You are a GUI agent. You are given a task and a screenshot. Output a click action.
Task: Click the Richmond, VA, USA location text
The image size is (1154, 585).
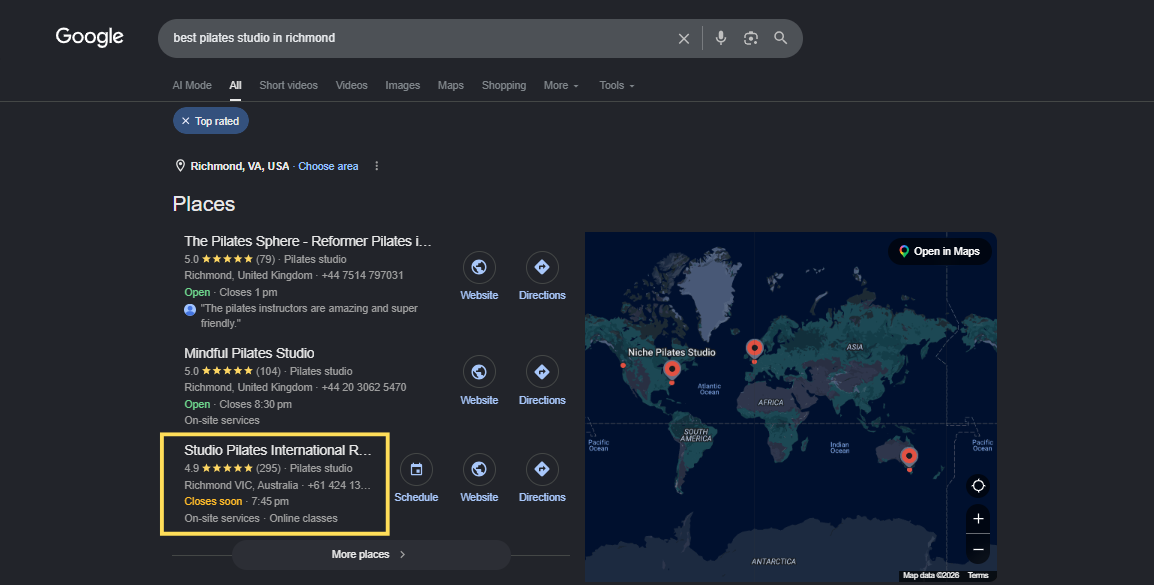239,166
